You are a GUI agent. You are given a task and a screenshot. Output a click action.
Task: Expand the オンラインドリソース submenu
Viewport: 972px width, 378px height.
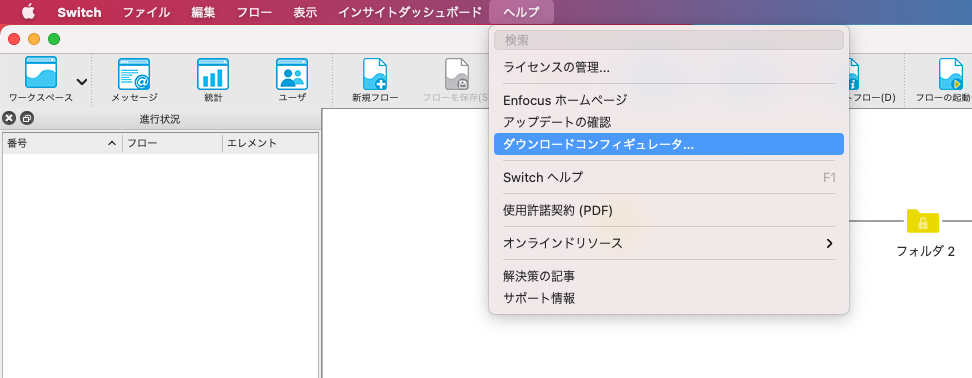point(669,243)
